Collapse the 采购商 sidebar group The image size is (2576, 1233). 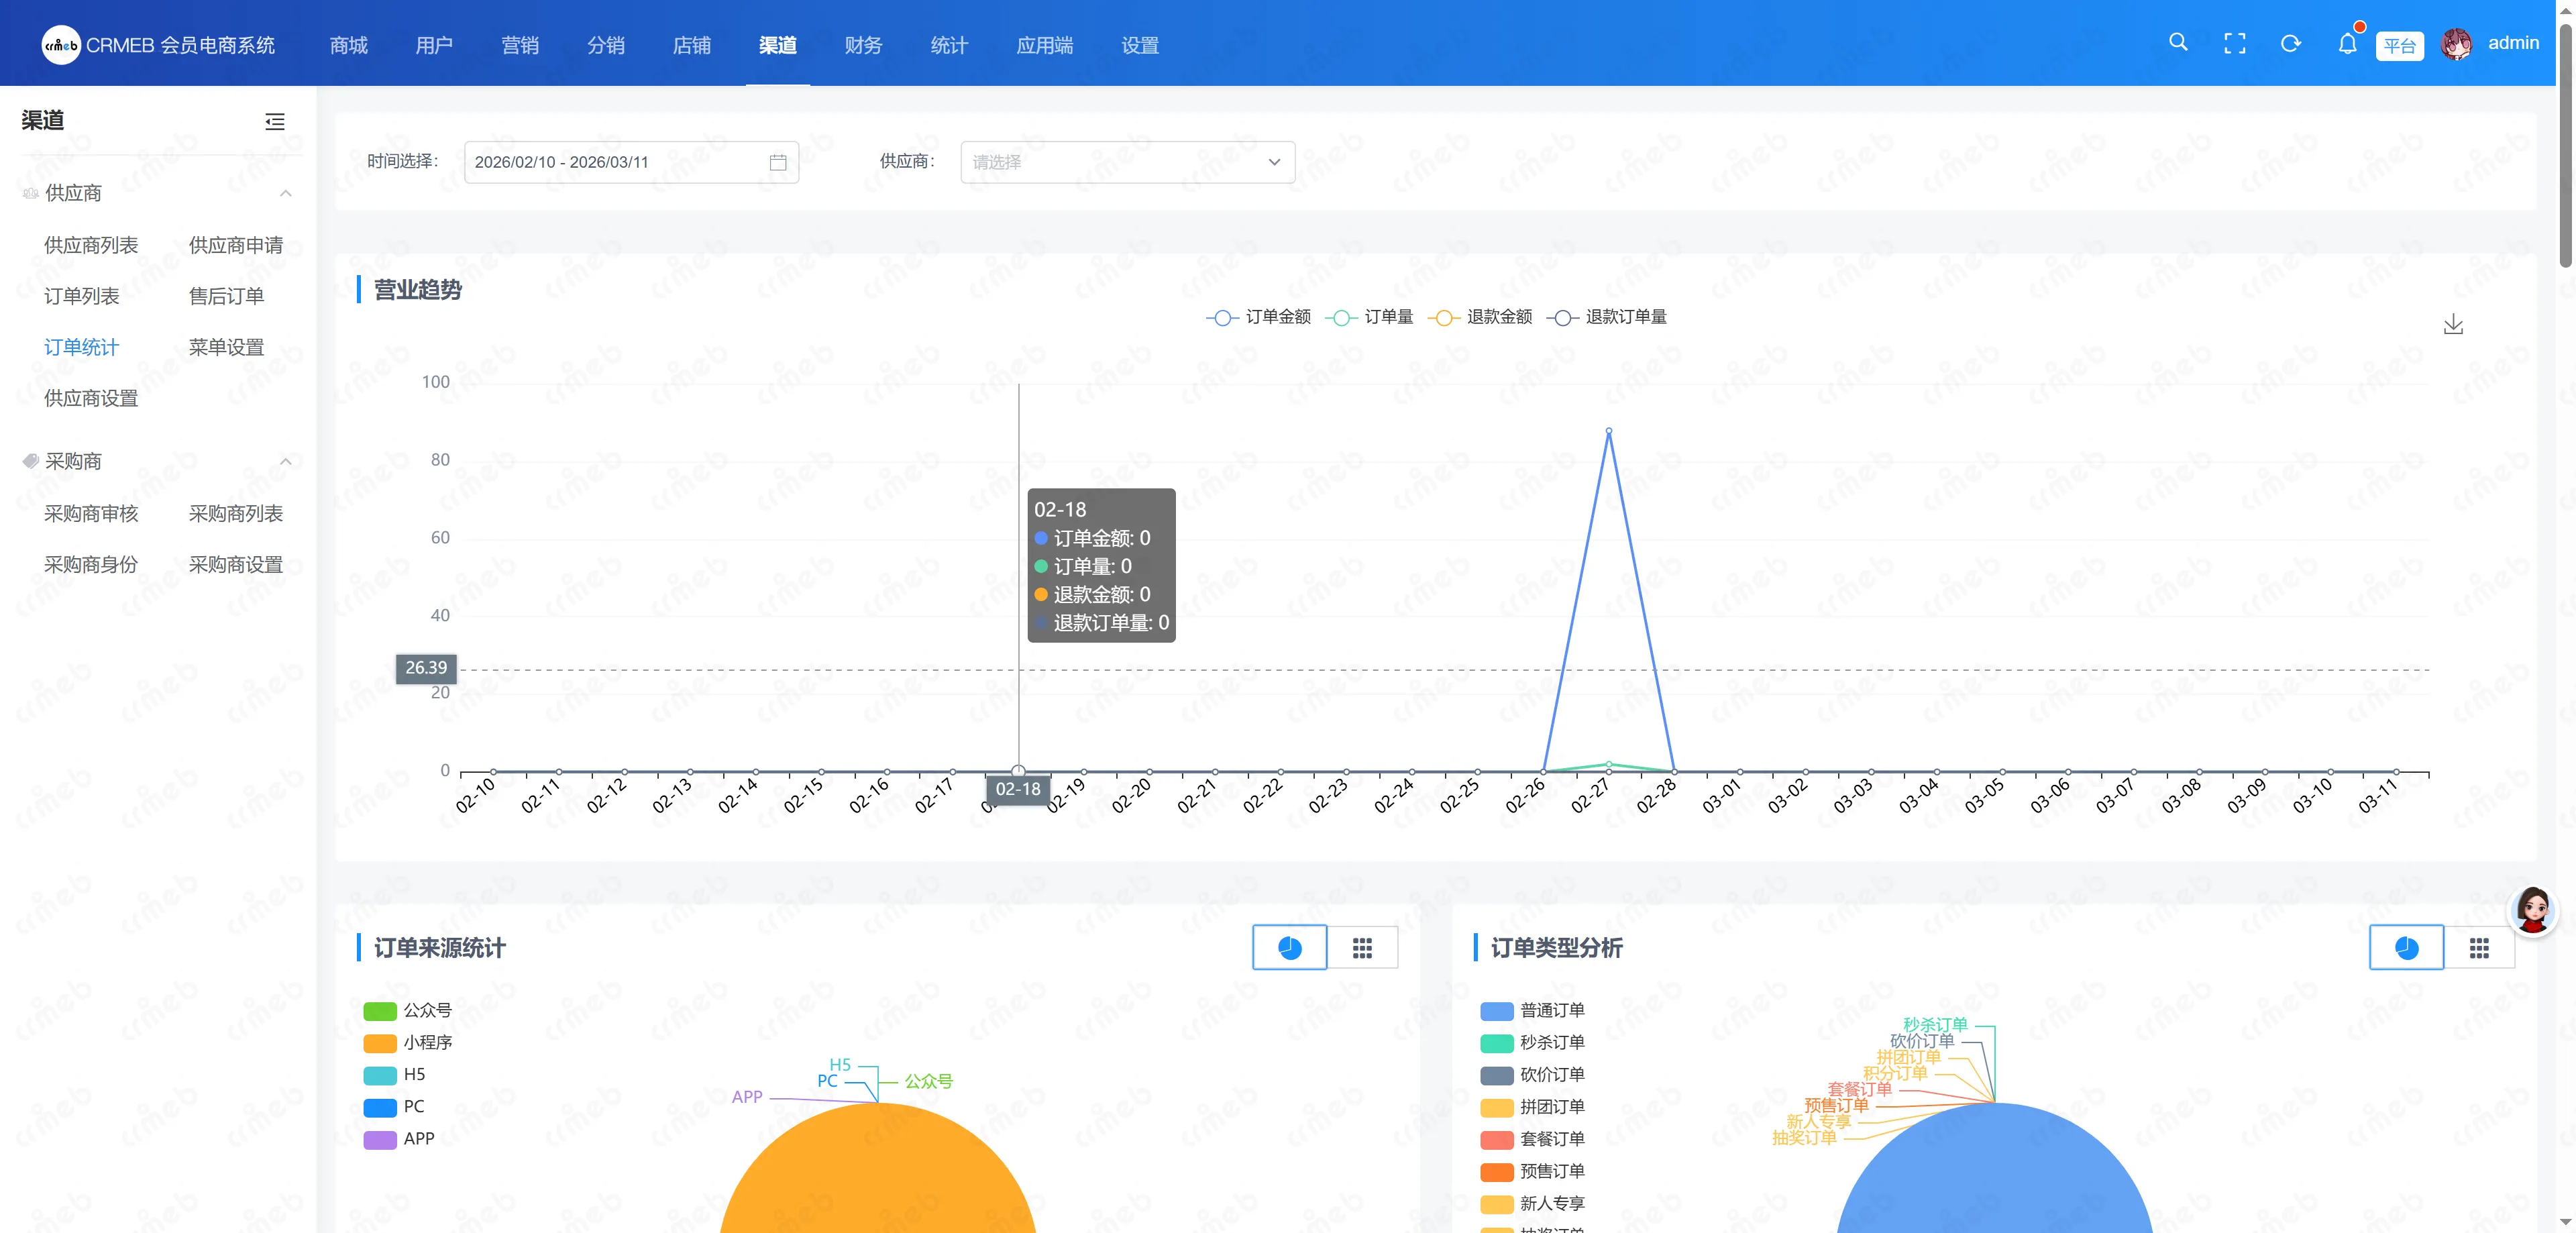(x=286, y=461)
